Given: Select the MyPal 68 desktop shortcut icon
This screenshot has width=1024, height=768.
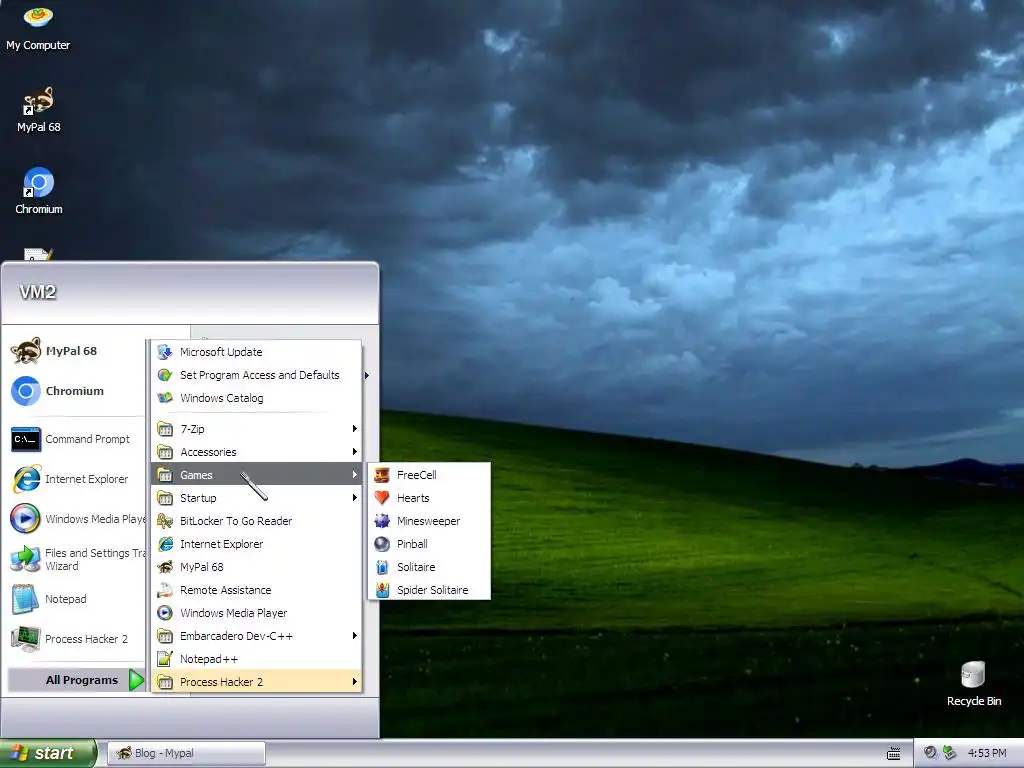Looking at the screenshot, I should [x=39, y=110].
